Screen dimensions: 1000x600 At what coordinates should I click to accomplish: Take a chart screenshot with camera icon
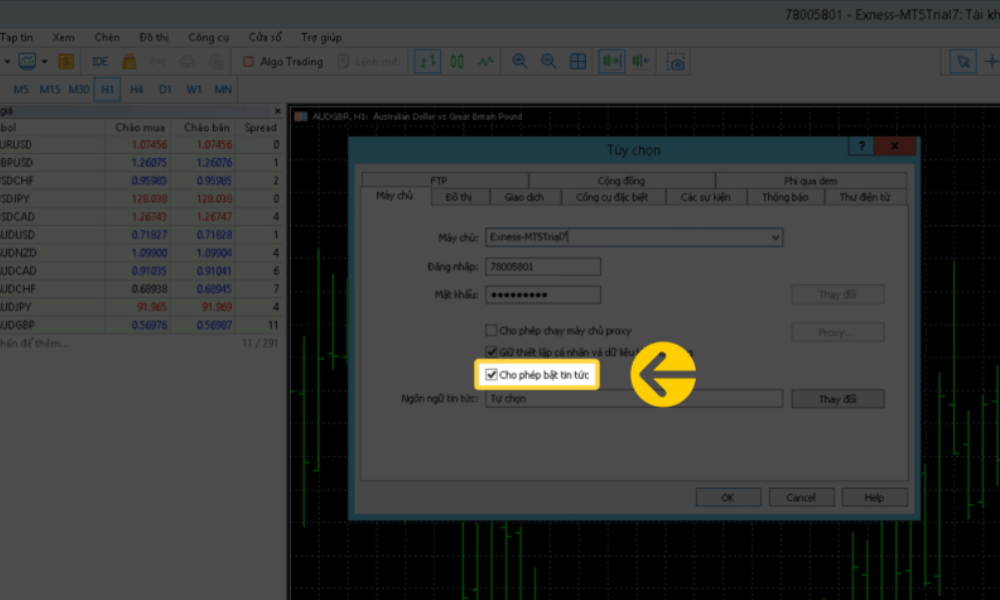tap(677, 62)
